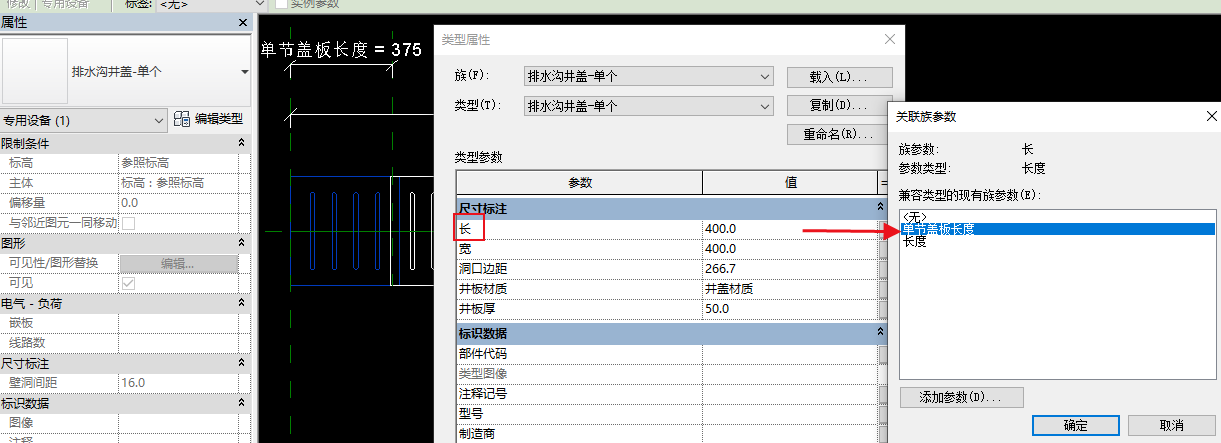Viewport: 1221px width, 443px height.
Task: Click the 线路数 row in 属性 panel
Action: 125,343
